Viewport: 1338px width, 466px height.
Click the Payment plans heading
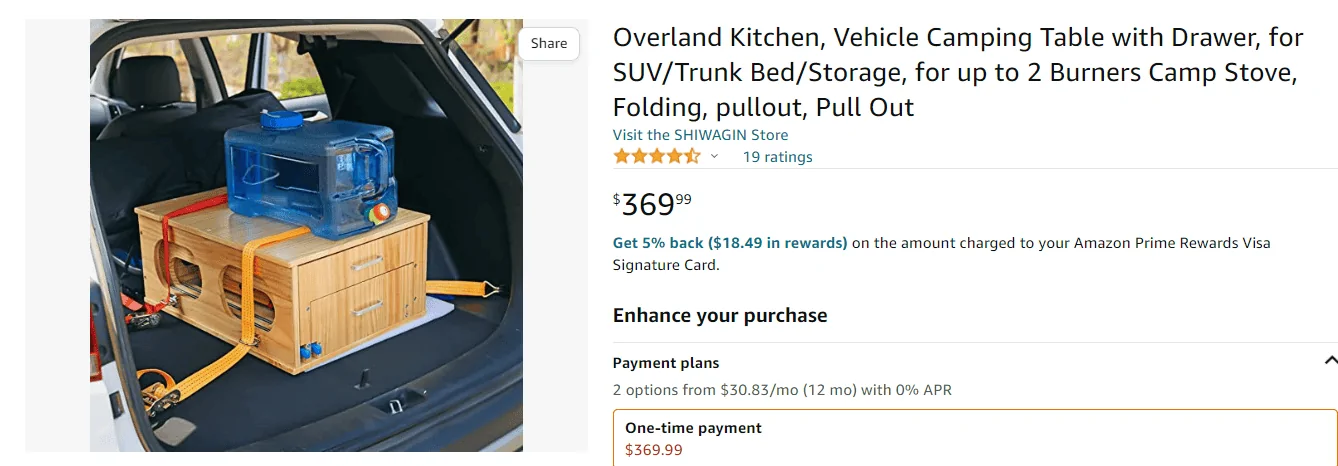[666, 363]
